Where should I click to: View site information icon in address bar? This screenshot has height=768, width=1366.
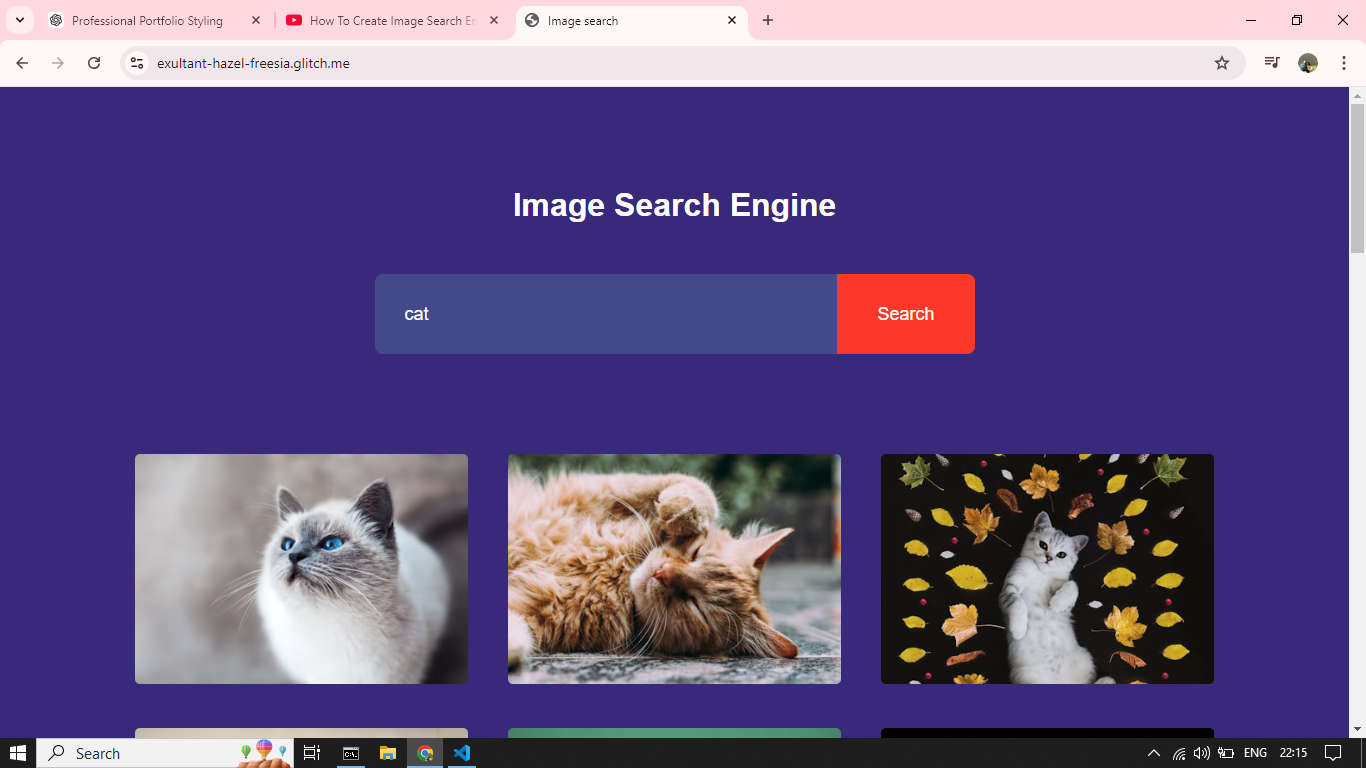pos(137,63)
